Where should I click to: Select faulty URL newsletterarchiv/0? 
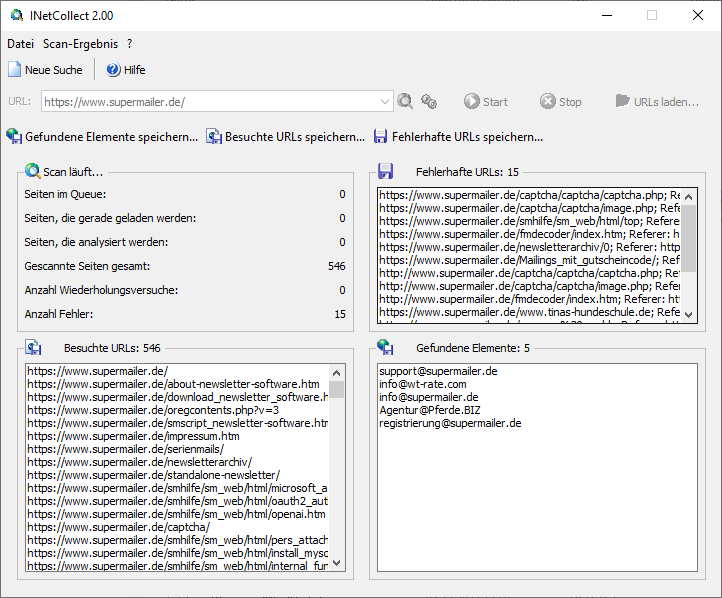click(x=530, y=247)
